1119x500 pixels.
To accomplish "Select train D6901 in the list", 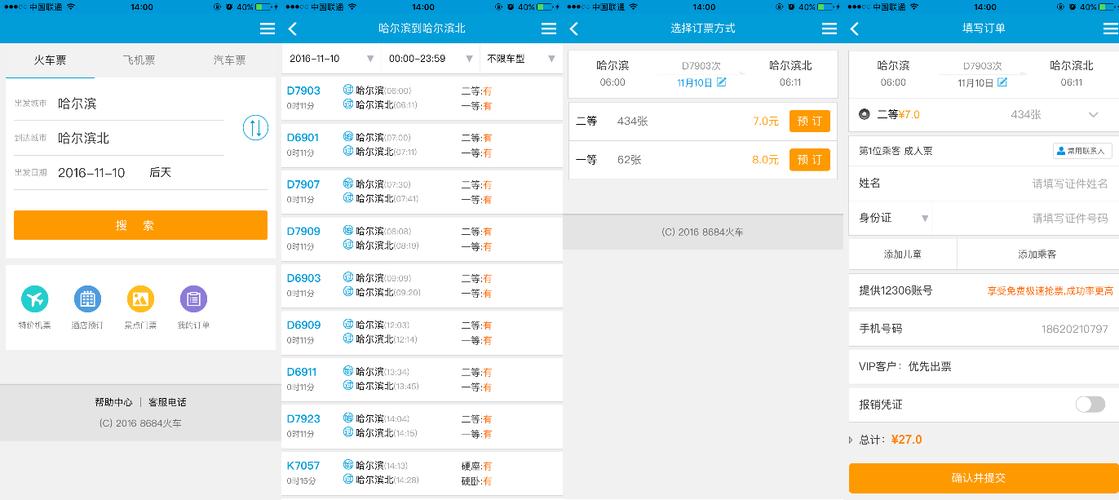I will [x=422, y=145].
